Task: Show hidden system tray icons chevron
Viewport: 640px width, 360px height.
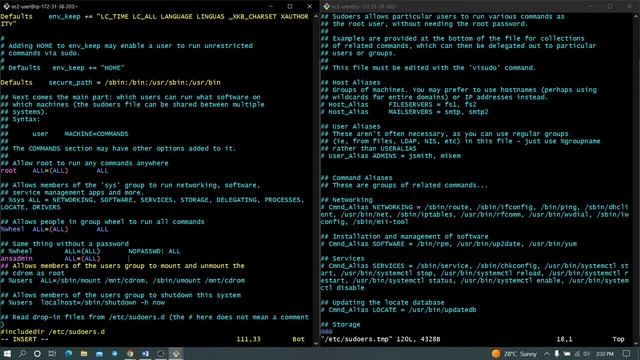Action: (547, 353)
